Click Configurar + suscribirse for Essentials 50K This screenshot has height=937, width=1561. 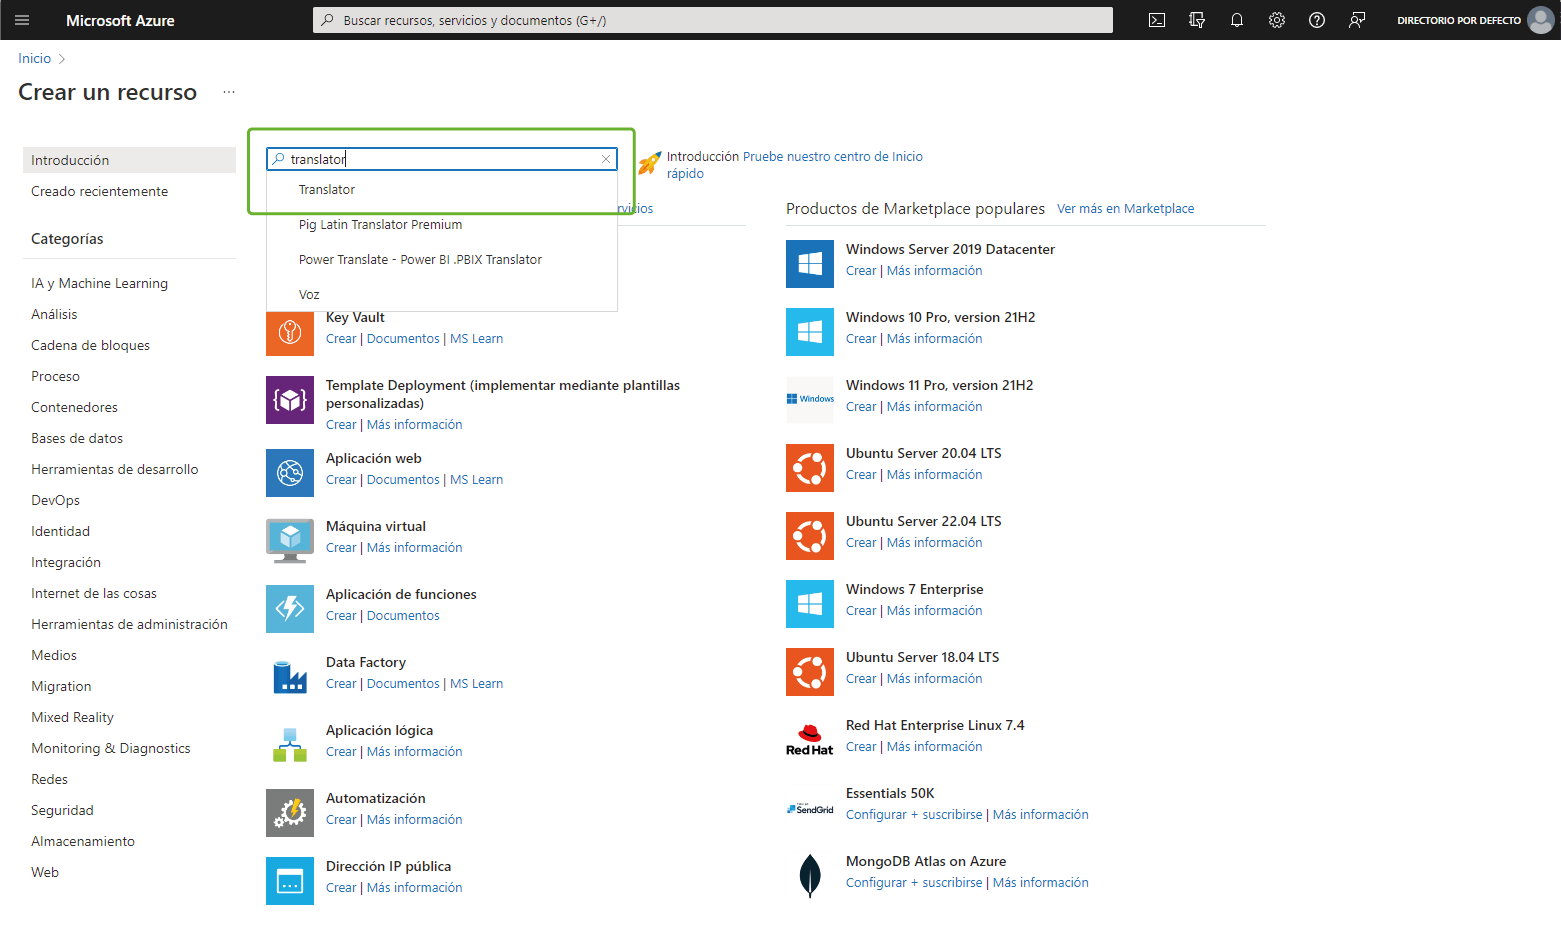pyautogui.click(x=914, y=815)
